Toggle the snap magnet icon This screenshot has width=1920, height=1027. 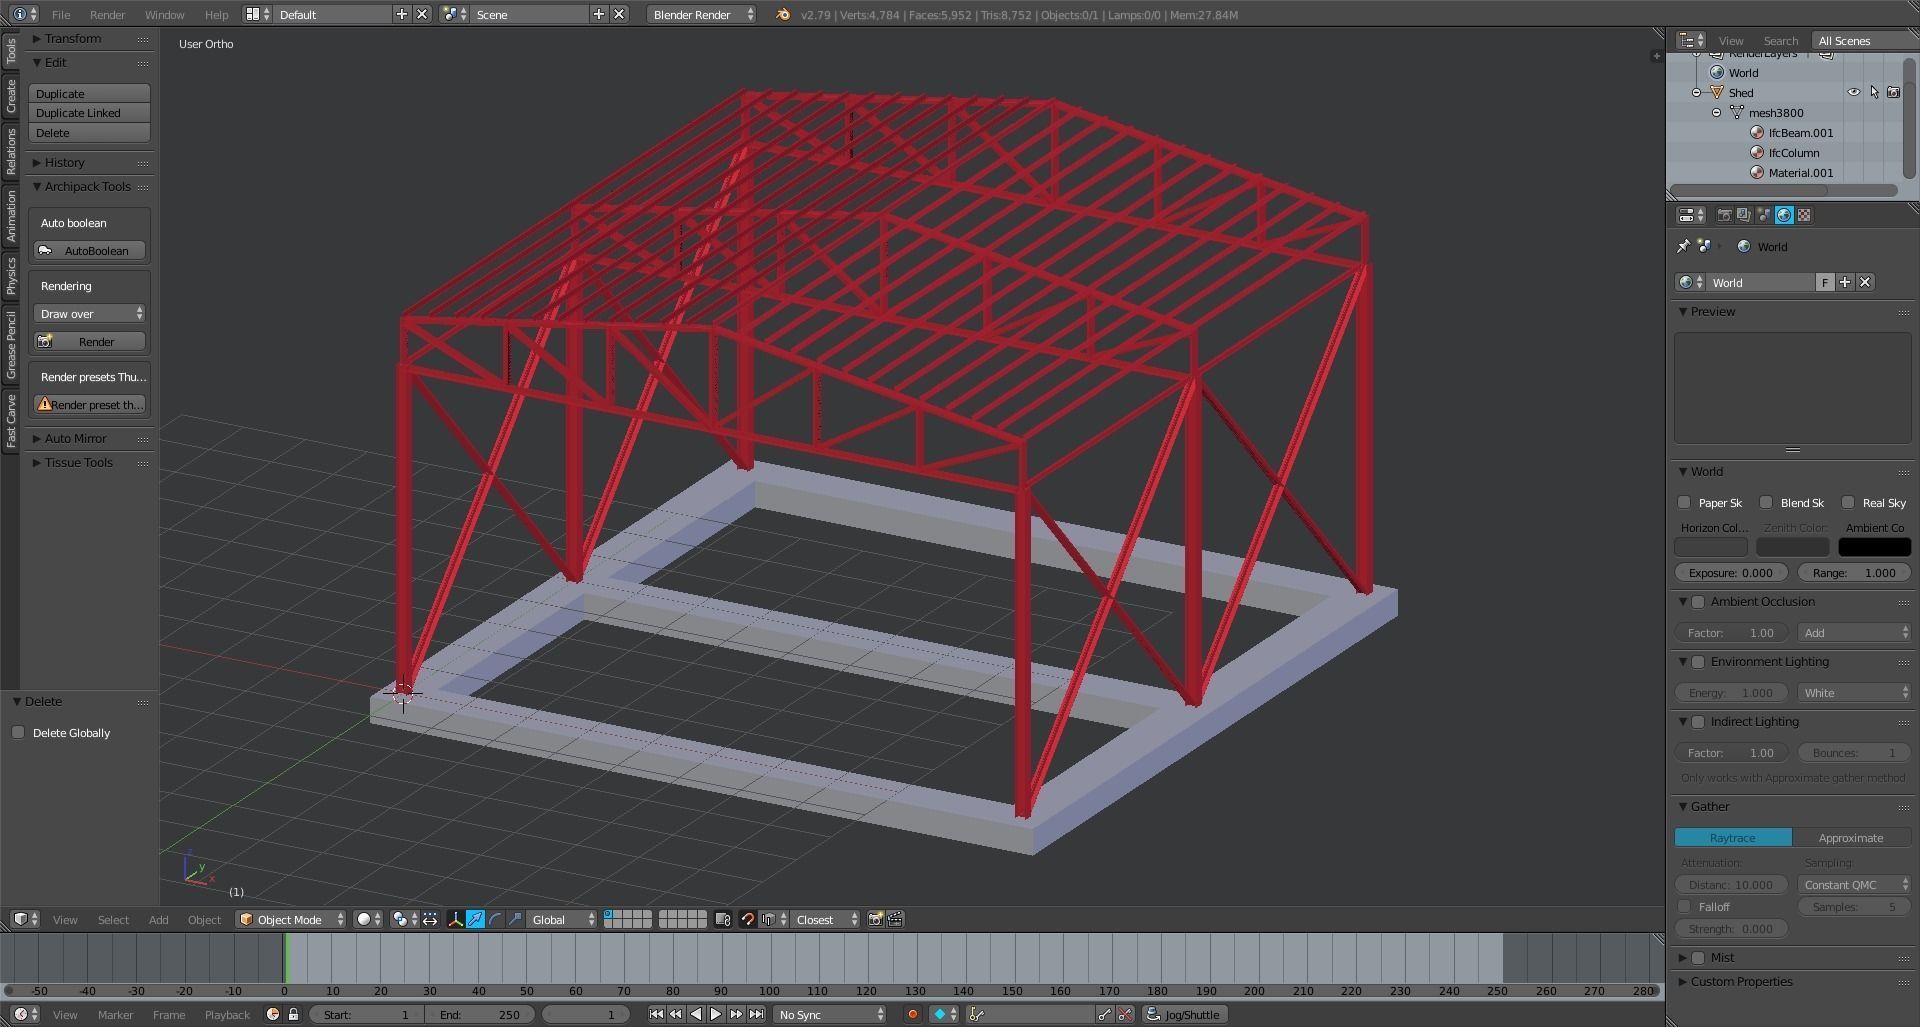tap(748, 919)
